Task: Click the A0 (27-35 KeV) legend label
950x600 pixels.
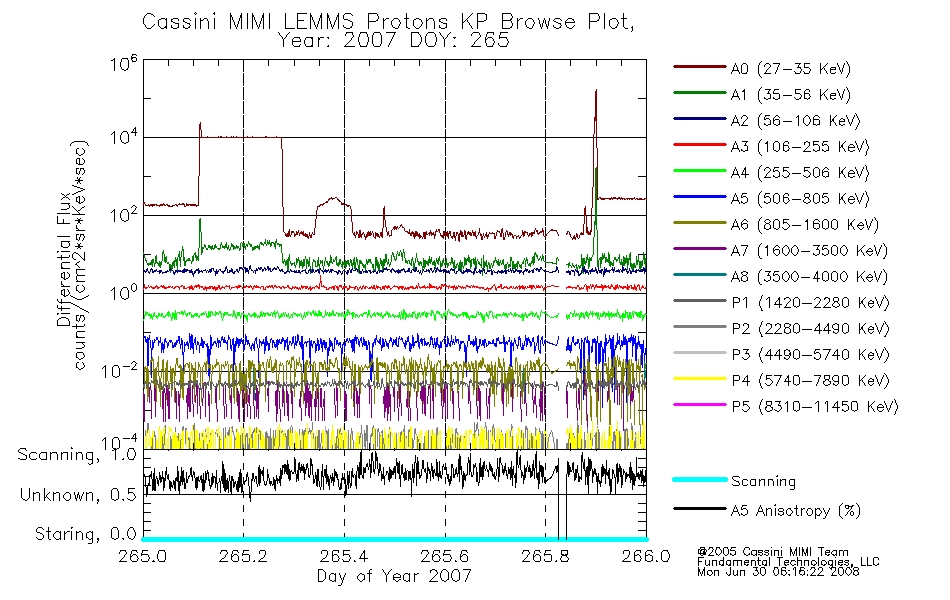Action: click(x=790, y=68)
